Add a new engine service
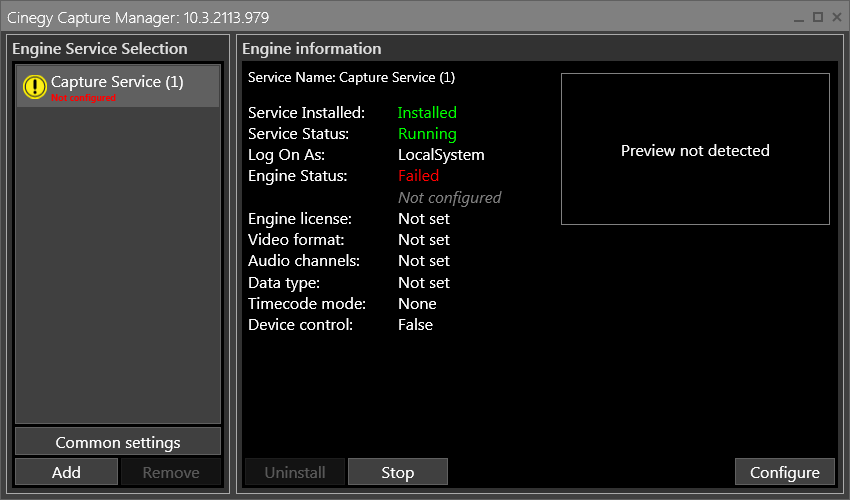This screenshot has height=500, width=850. (x=66, y=472)
